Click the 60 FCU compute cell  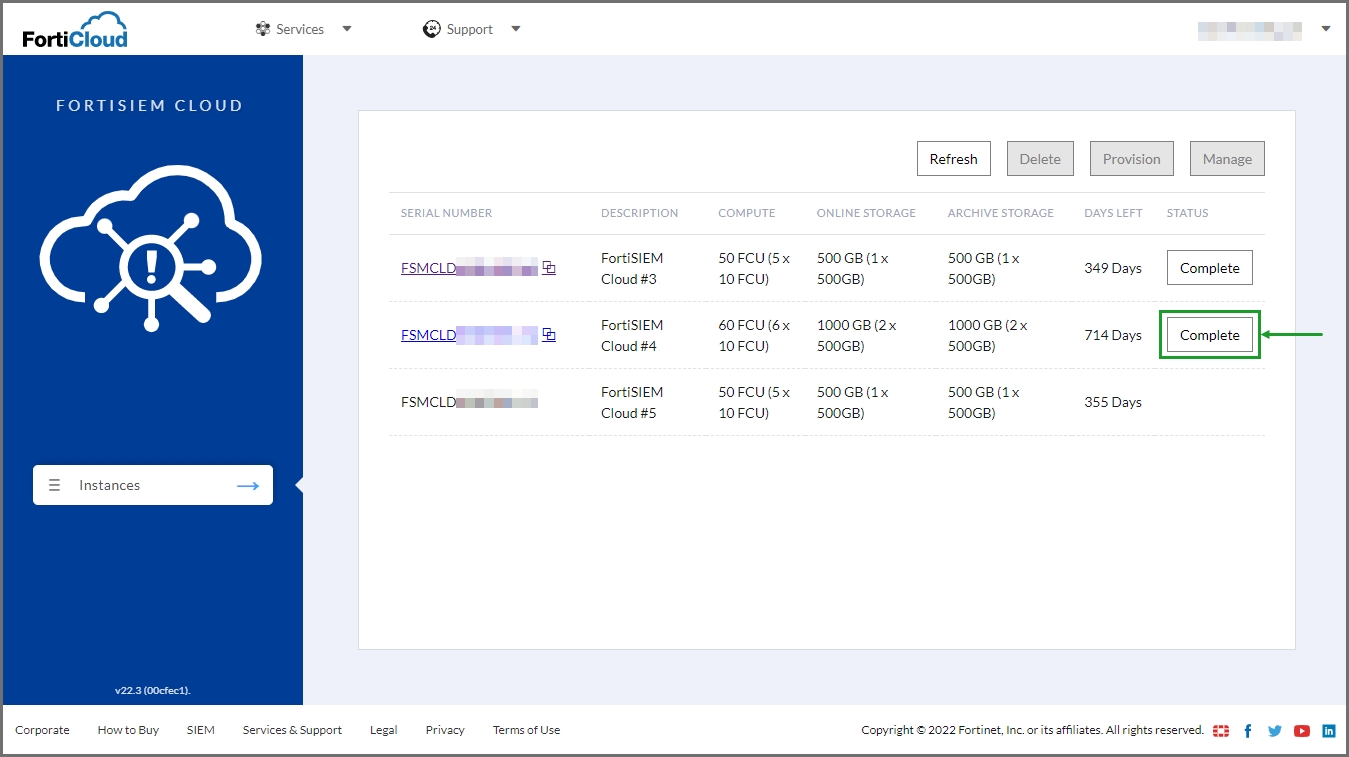(x=754, y=335)
